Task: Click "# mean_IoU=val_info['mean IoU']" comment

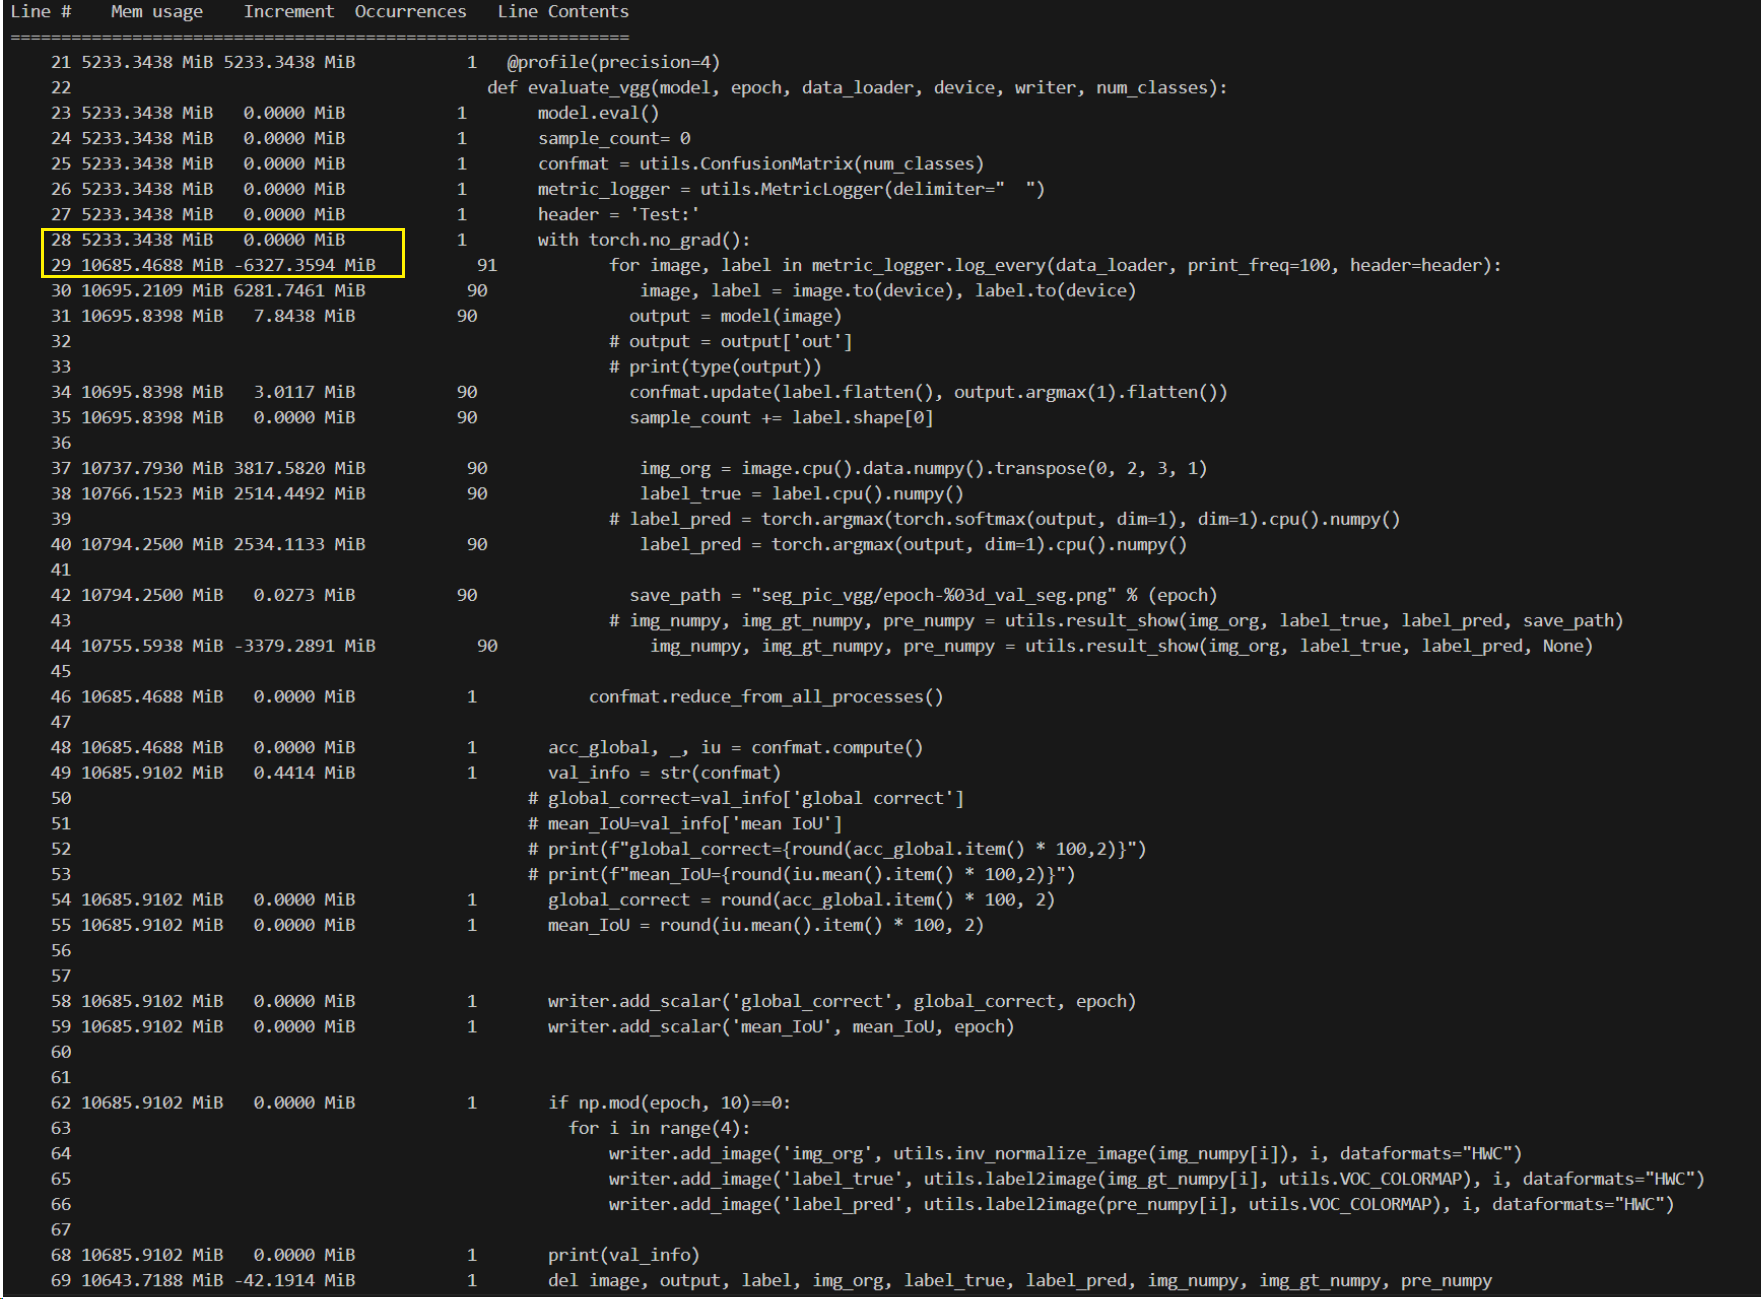Action: pos(685,824)
